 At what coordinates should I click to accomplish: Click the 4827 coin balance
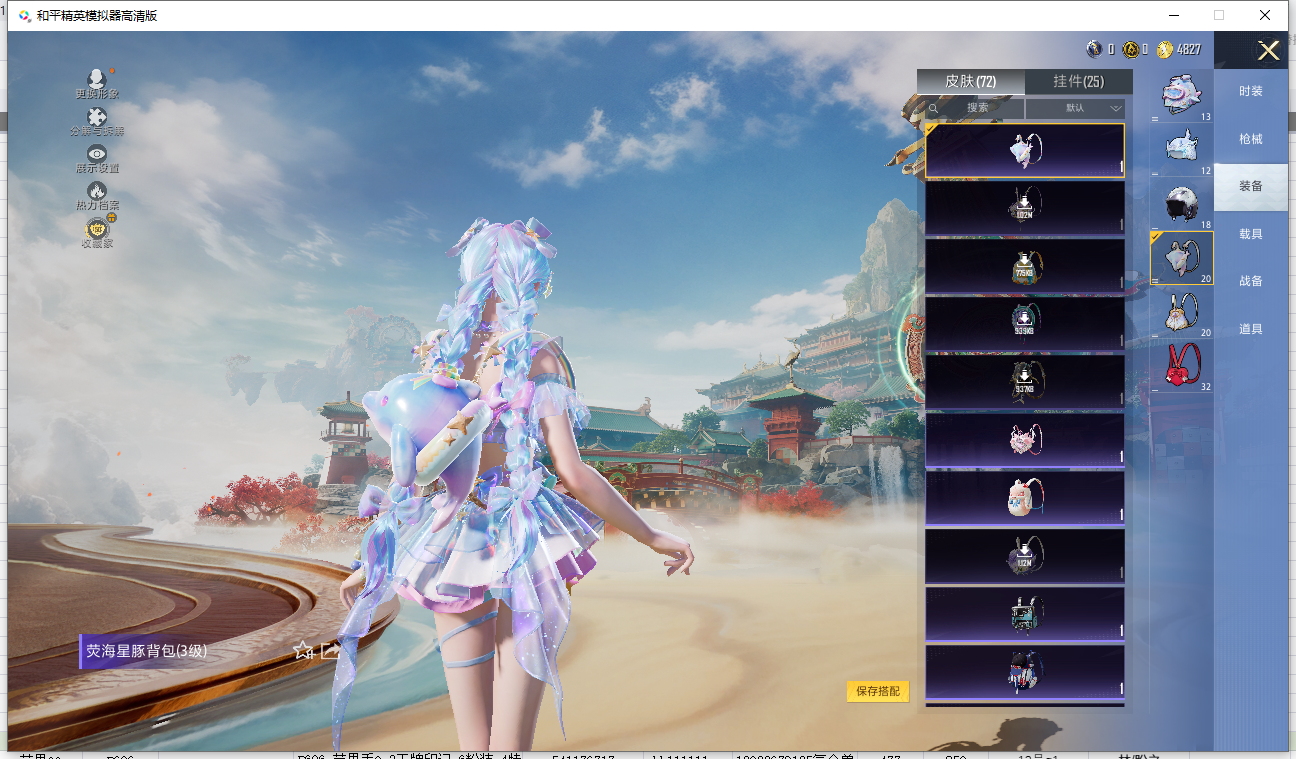click(x=1189, y=49)
